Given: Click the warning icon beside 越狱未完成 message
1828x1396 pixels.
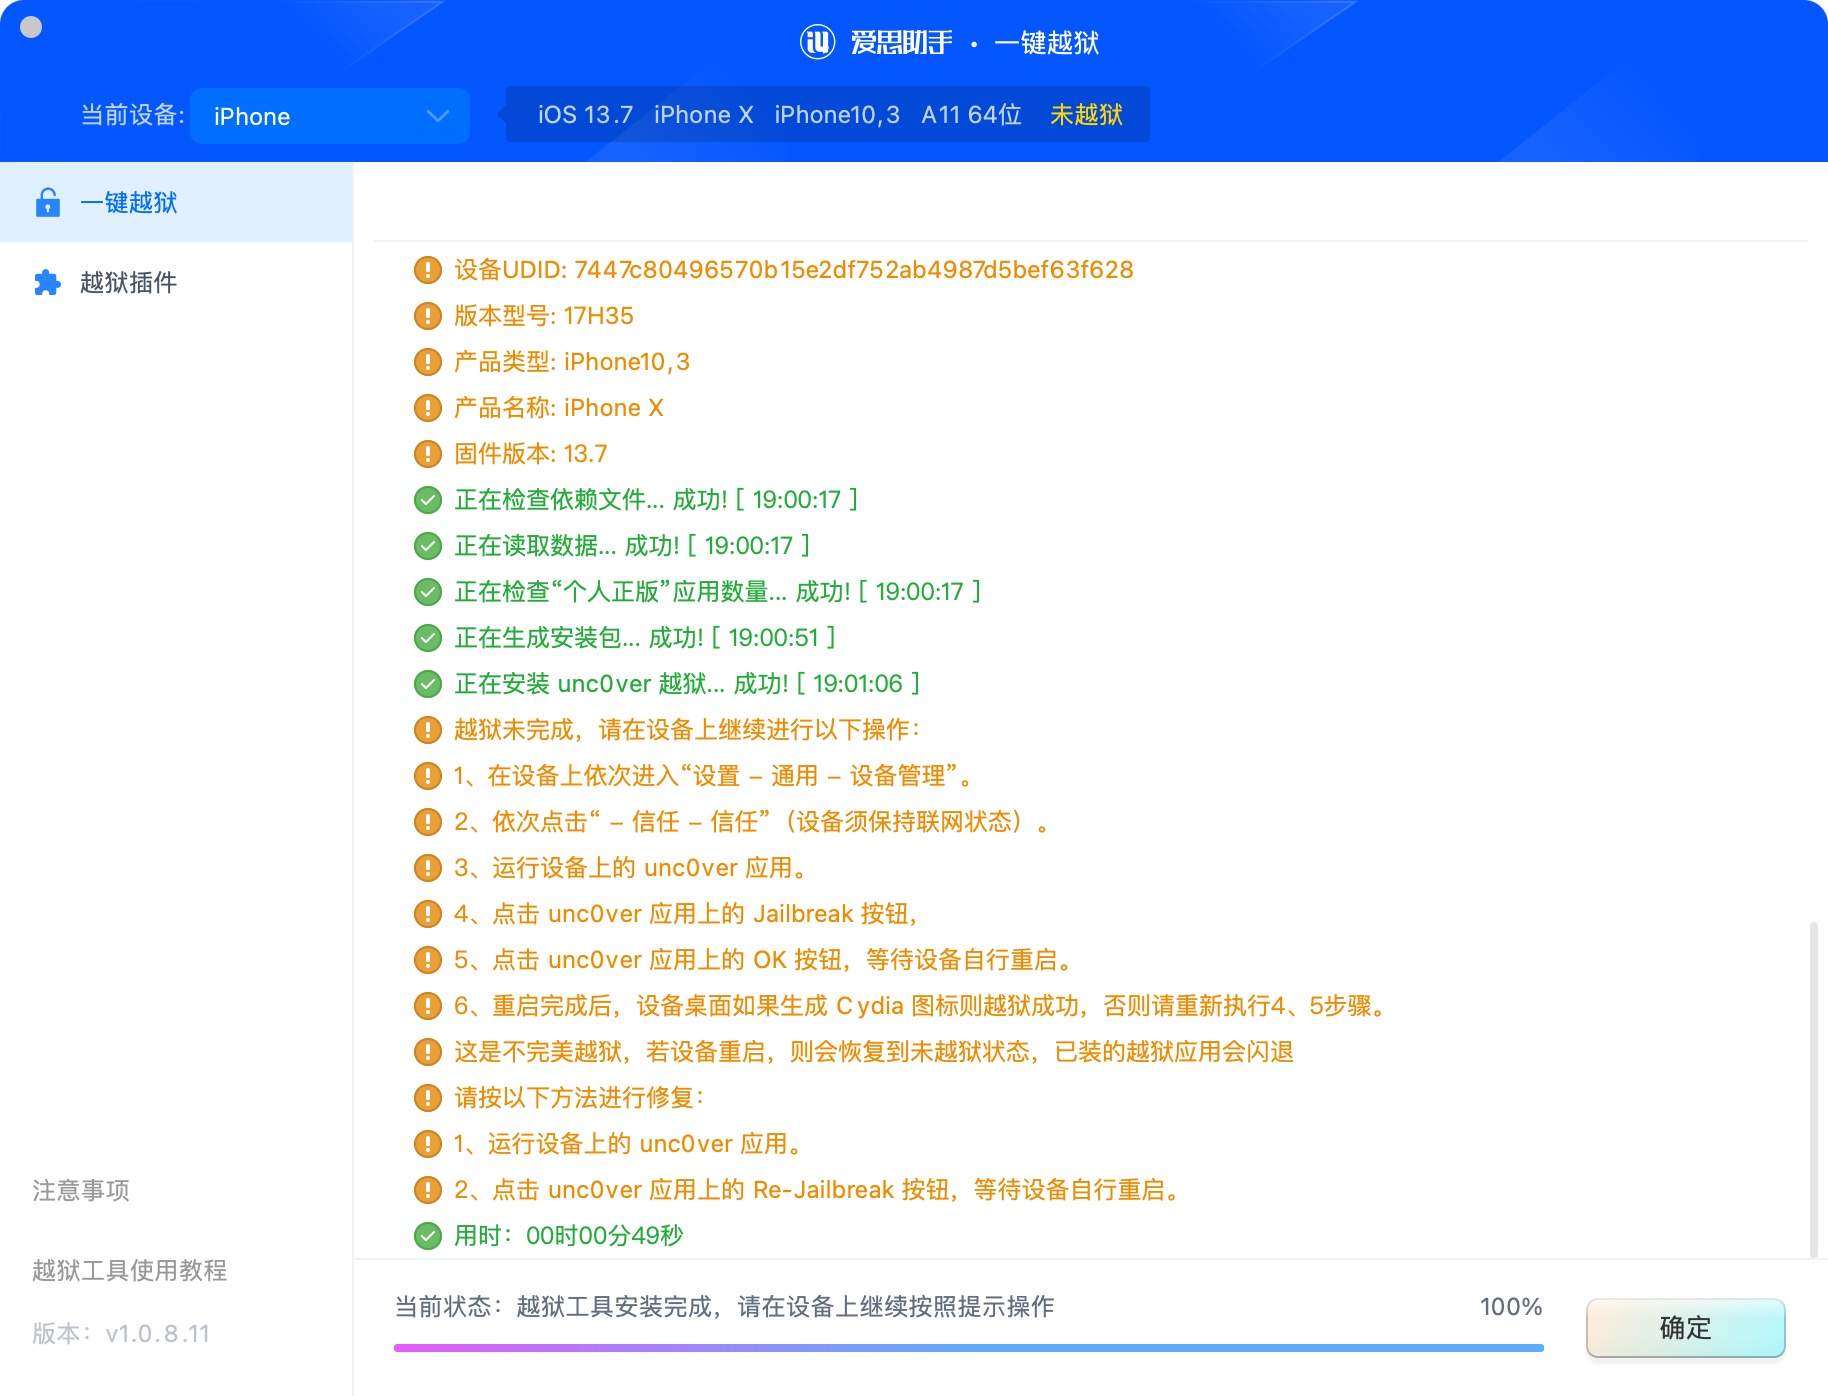Looking at the screenshot, I should point(428,730).
